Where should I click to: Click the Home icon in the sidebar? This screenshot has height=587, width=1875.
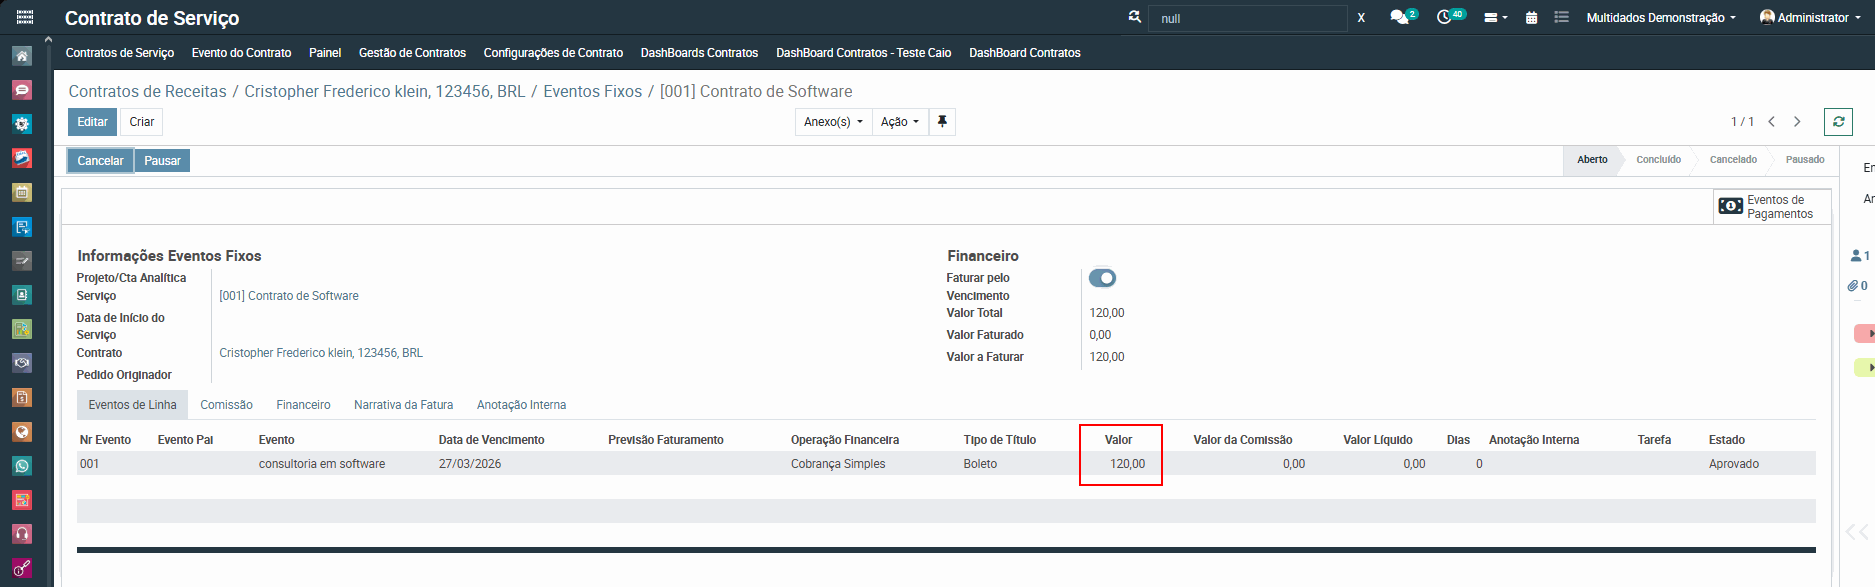coord(22,56)
